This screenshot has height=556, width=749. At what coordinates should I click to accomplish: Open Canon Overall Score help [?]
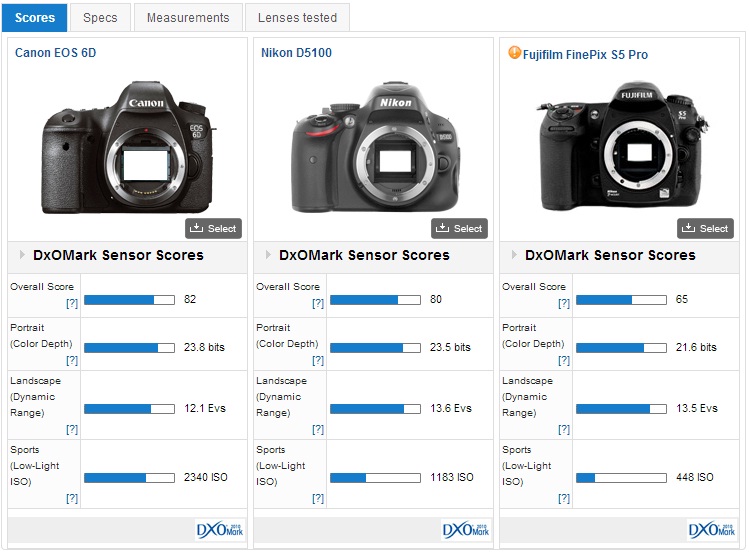[72, 303]
